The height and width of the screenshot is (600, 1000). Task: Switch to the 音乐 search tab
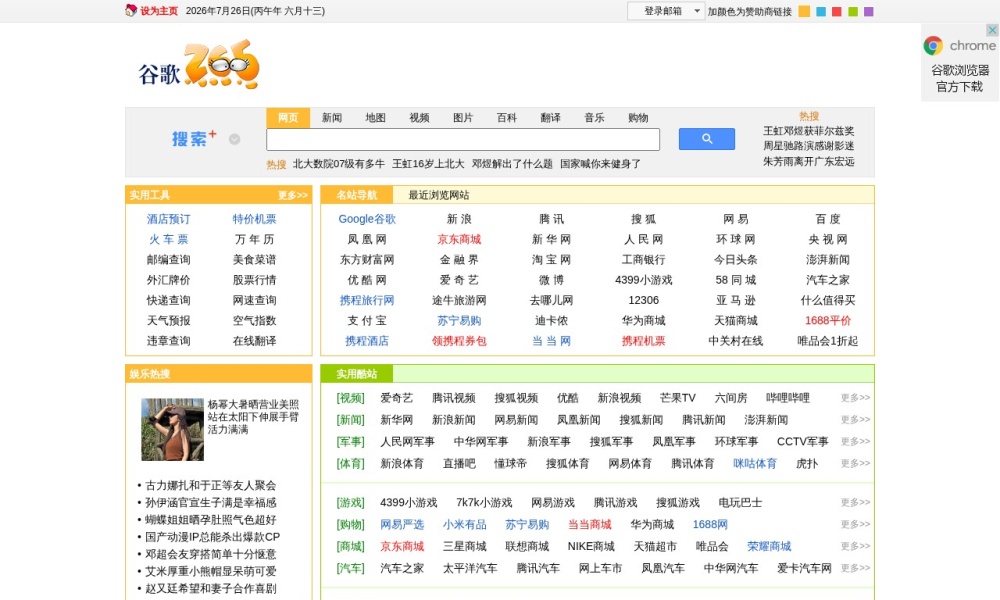coord(594,117)
